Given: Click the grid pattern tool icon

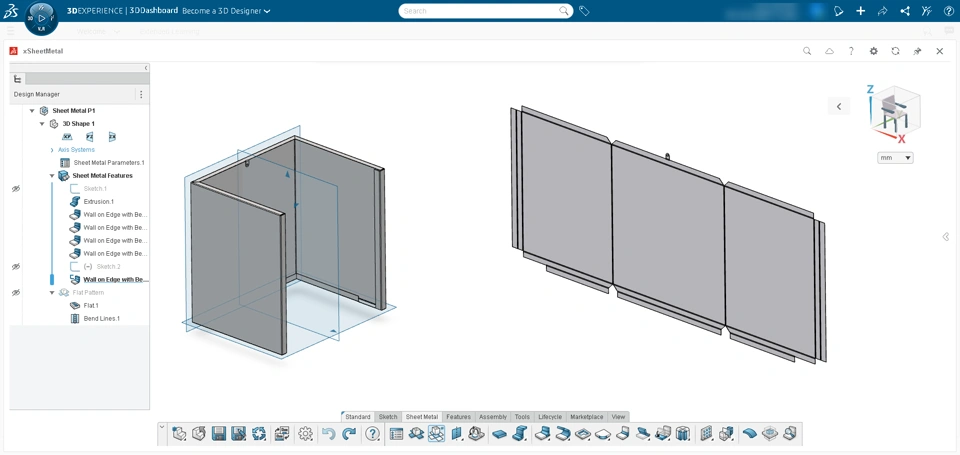Looking at the screenshot, I should pos(706,434).
